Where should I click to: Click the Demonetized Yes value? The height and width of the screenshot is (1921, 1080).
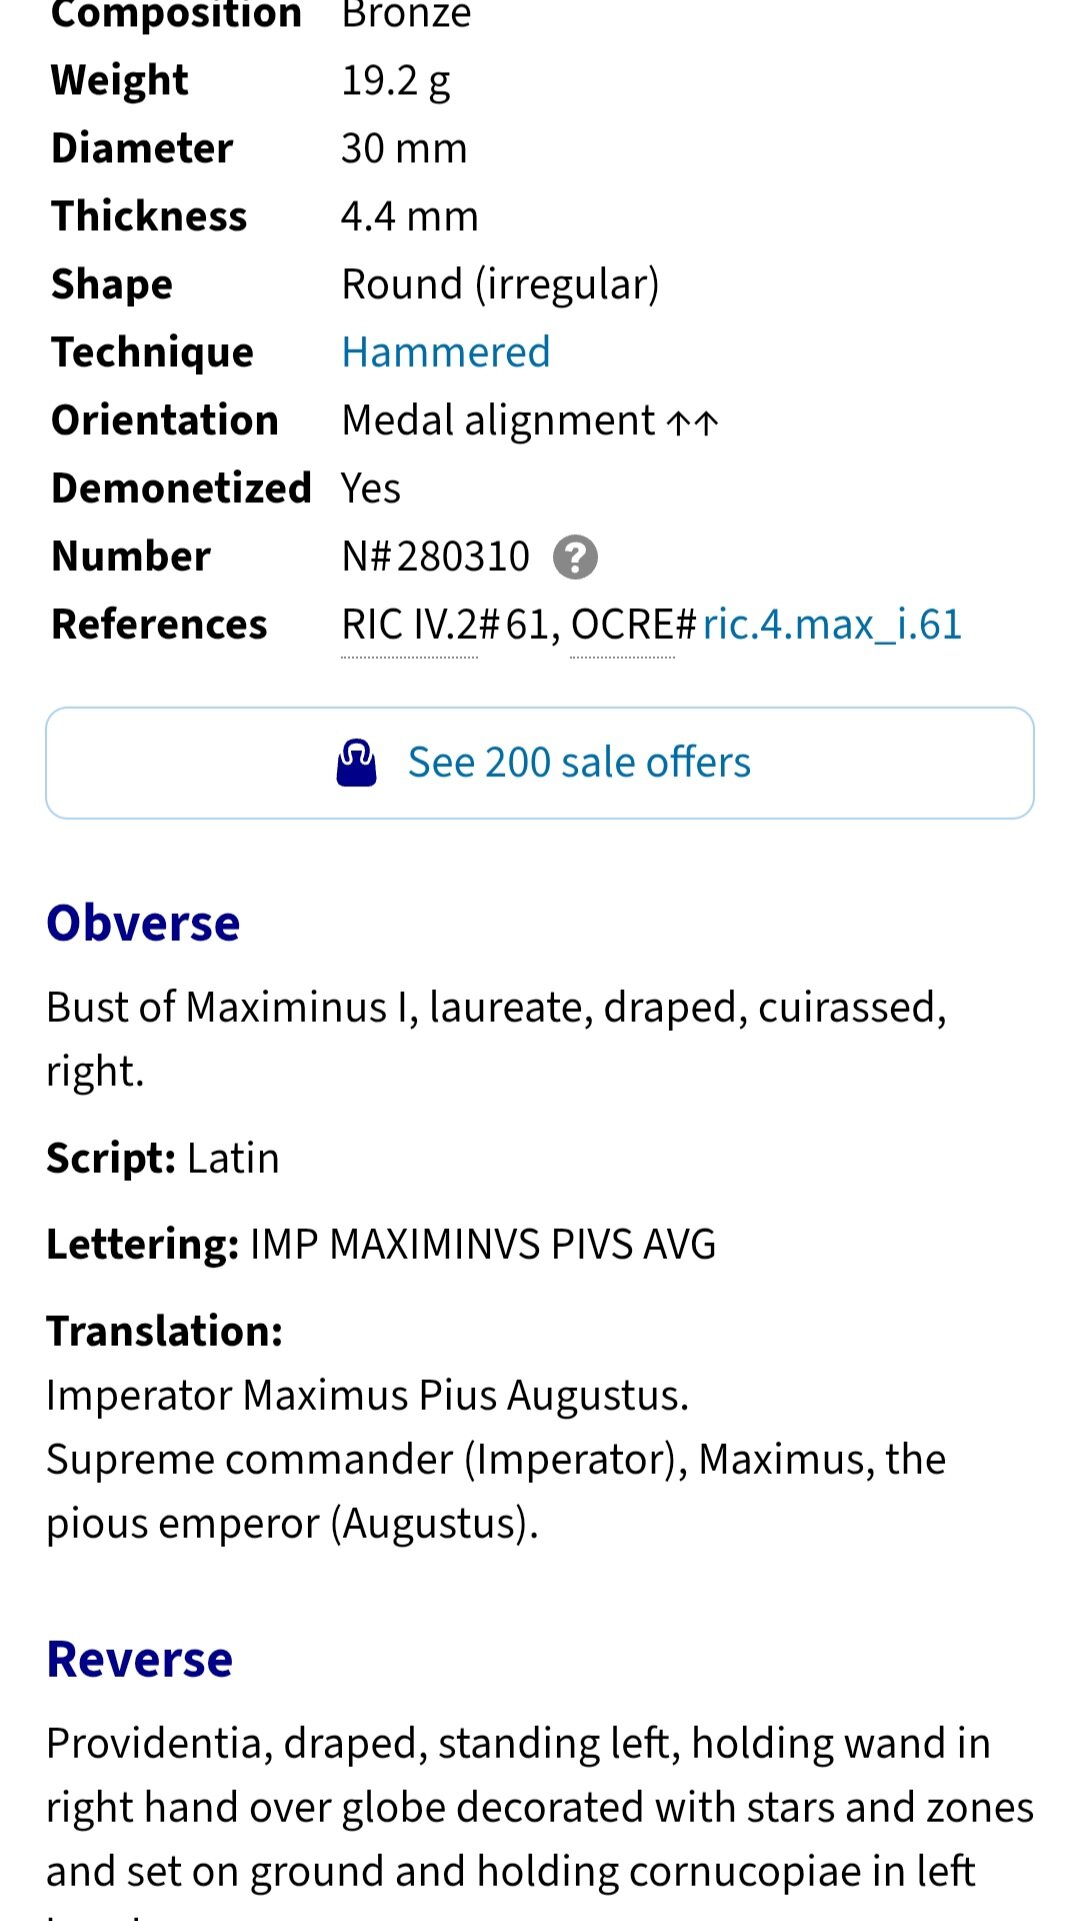[x=370, y=488]
